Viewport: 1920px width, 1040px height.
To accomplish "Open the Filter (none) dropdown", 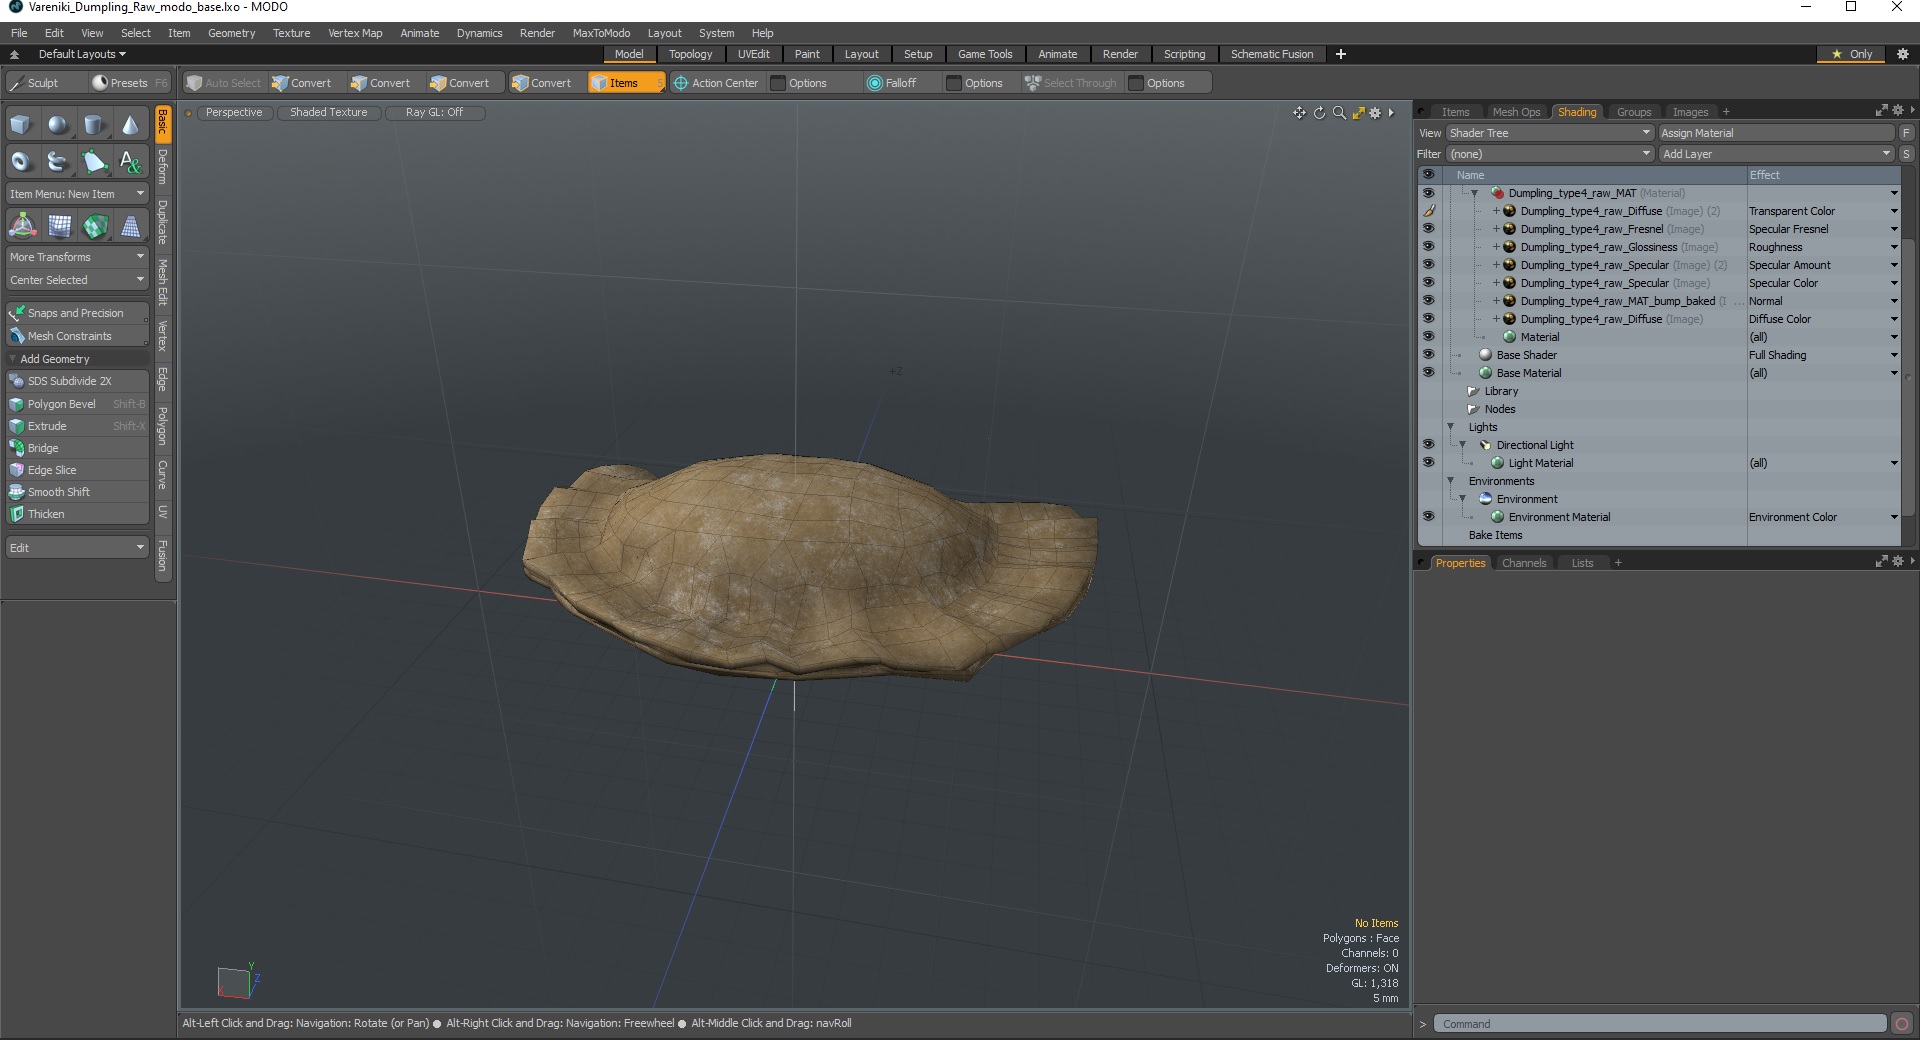I will tap(1549, 154).
